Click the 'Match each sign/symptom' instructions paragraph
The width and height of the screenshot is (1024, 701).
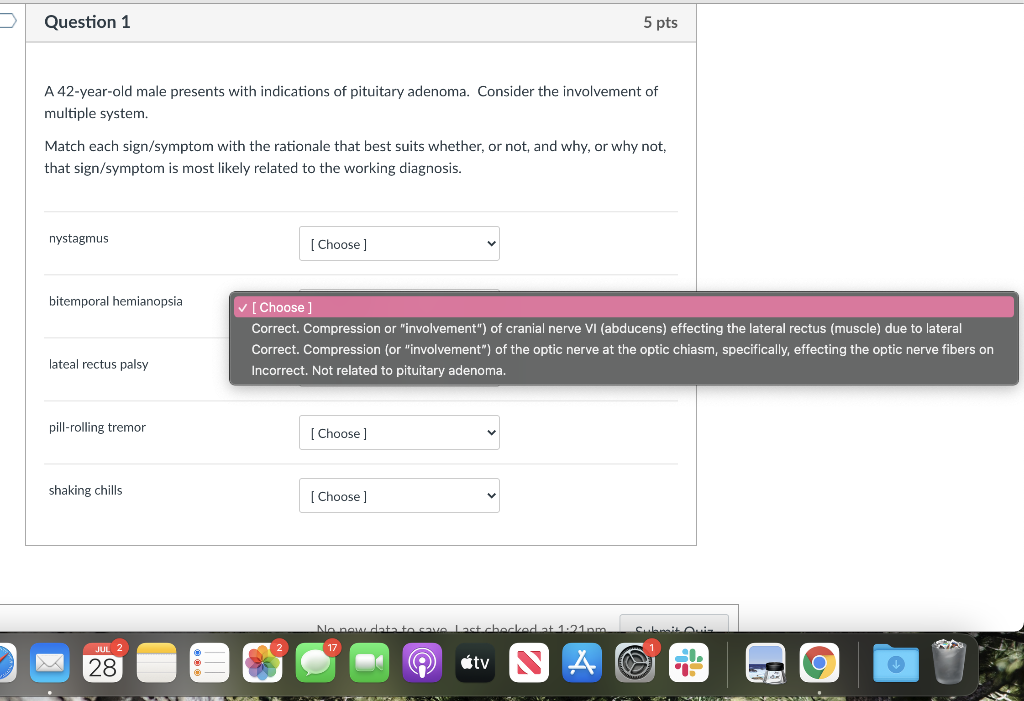[x=355, y=157]
